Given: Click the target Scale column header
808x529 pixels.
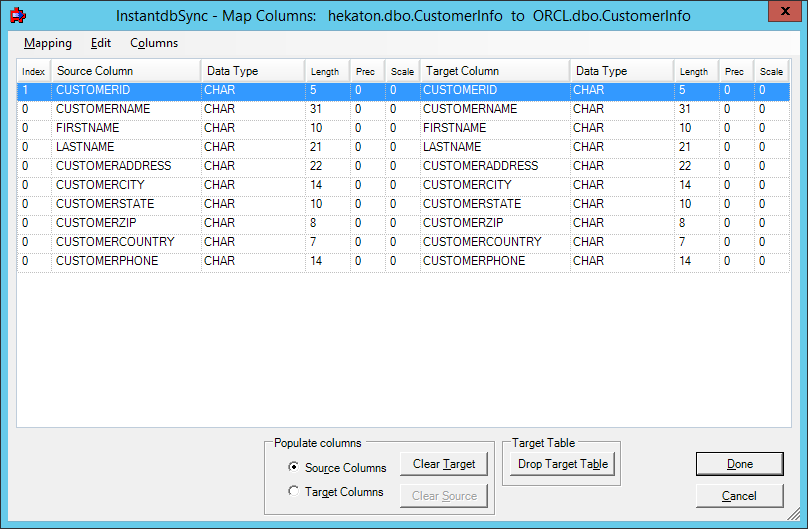Looking at the screenshot, I should coord(771,72).
